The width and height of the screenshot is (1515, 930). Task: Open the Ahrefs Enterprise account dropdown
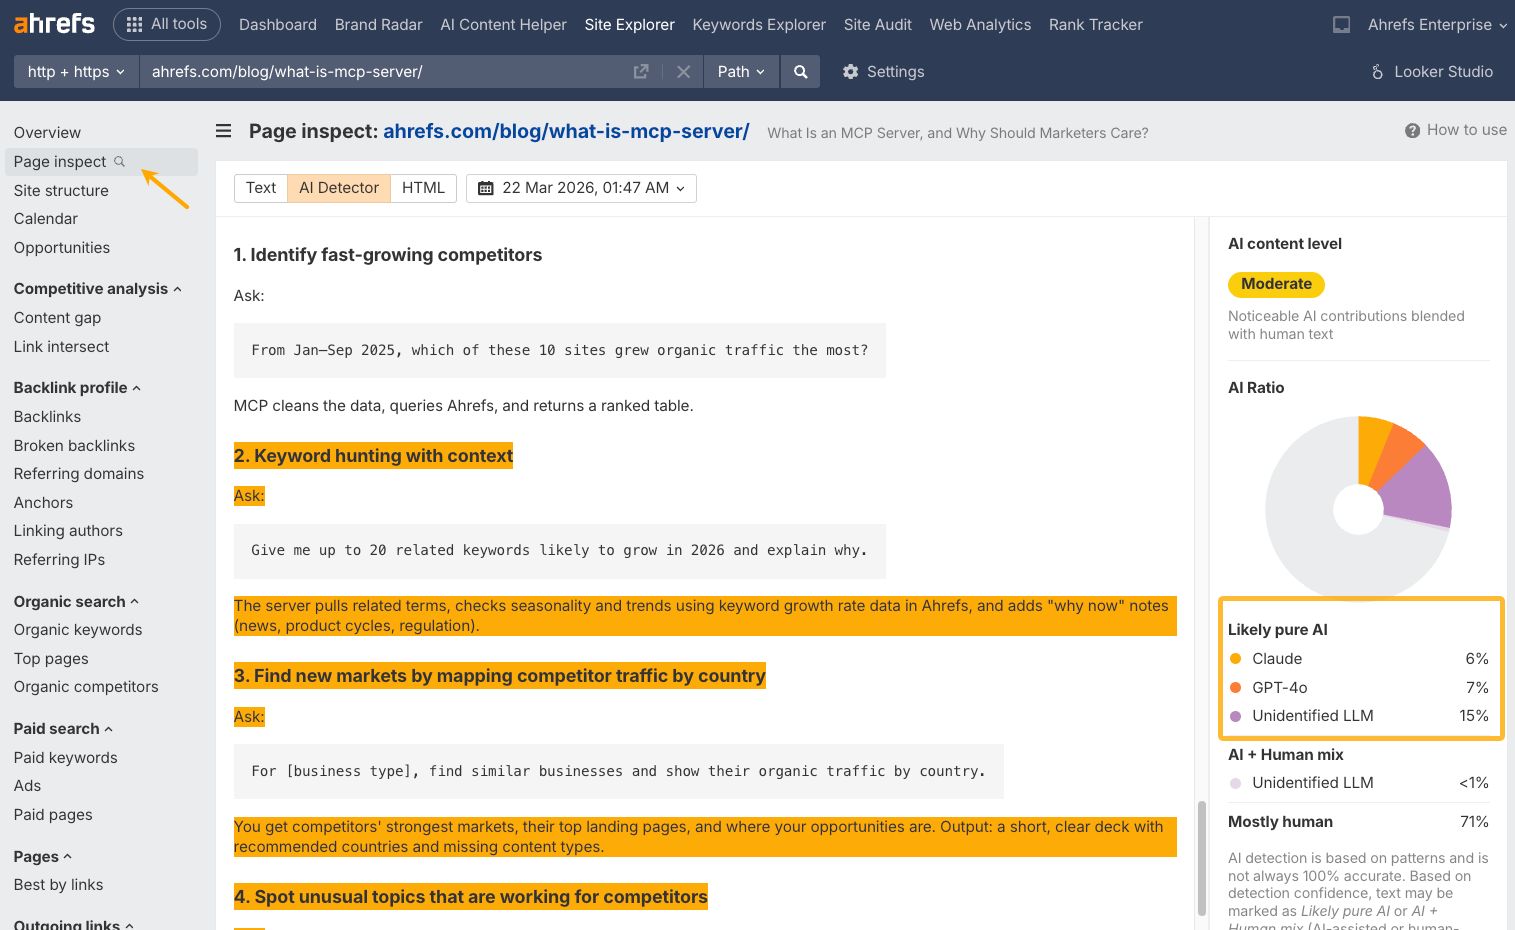1437,24
